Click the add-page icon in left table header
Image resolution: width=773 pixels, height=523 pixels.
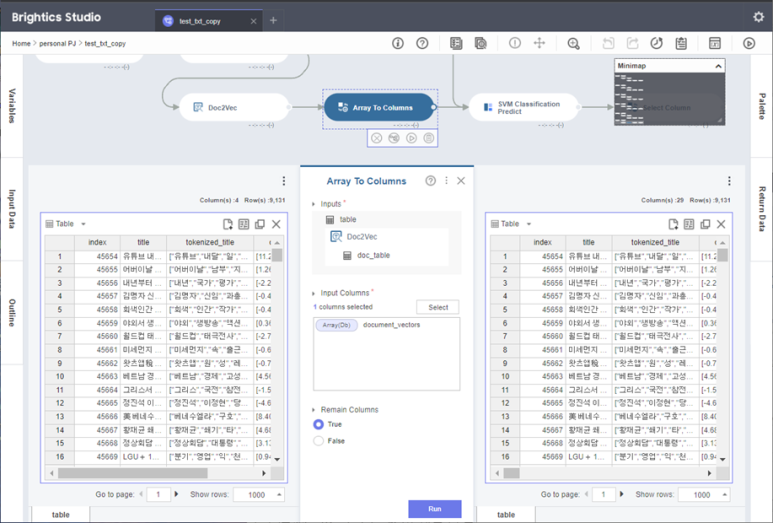click(x=228, y=224)
